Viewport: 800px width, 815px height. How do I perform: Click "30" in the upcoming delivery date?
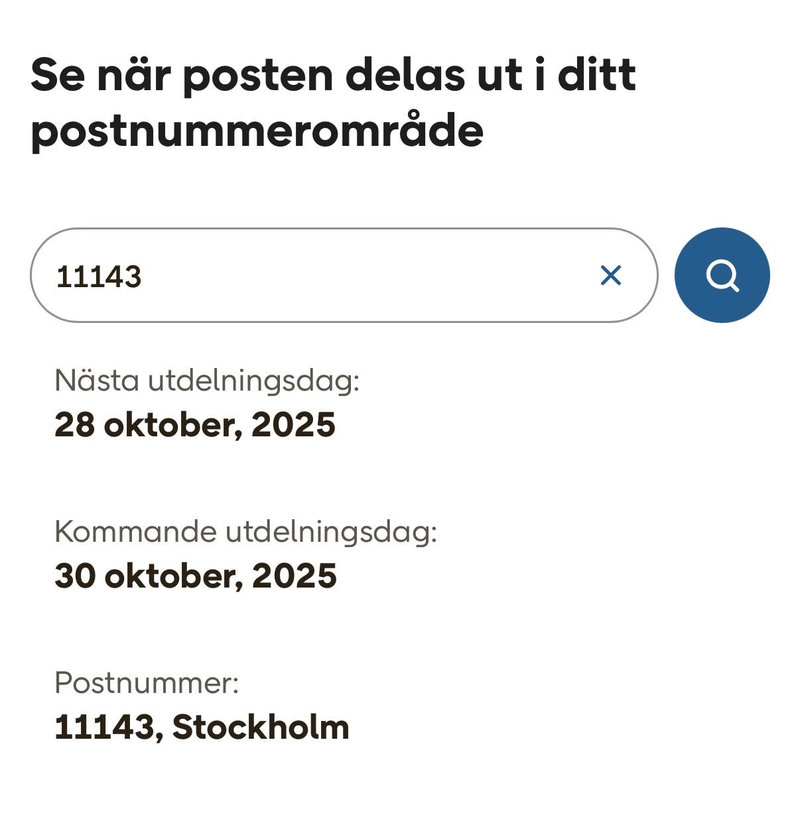74,576
